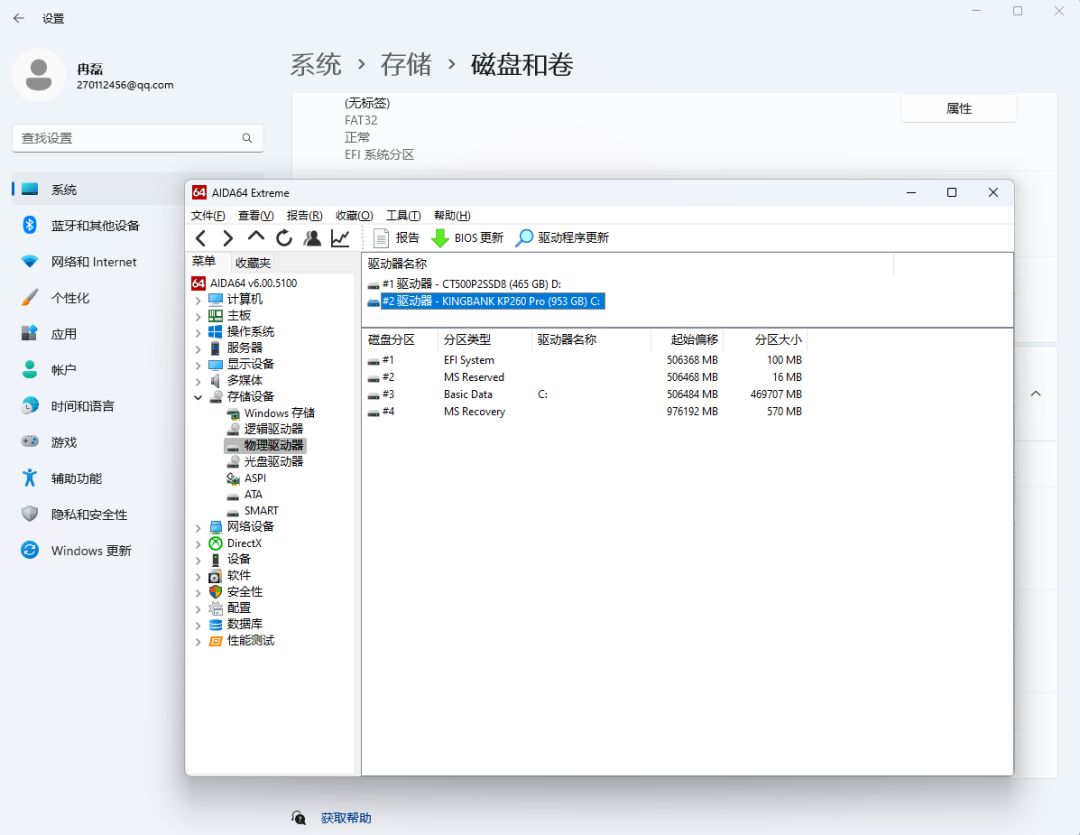Viewport: 1080px width, 835px height.
Task: Open the 工具(T) menu
Action: 403,216
